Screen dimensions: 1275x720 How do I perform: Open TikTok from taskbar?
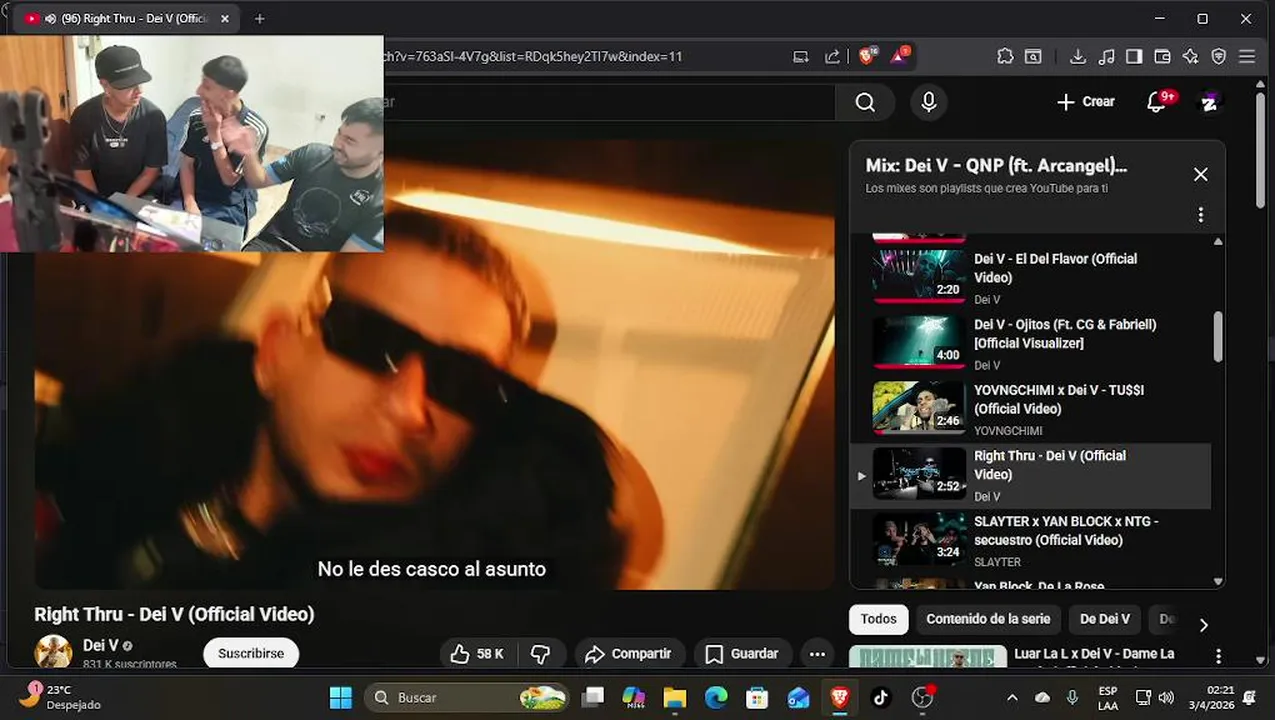click(x=880, y=697)
